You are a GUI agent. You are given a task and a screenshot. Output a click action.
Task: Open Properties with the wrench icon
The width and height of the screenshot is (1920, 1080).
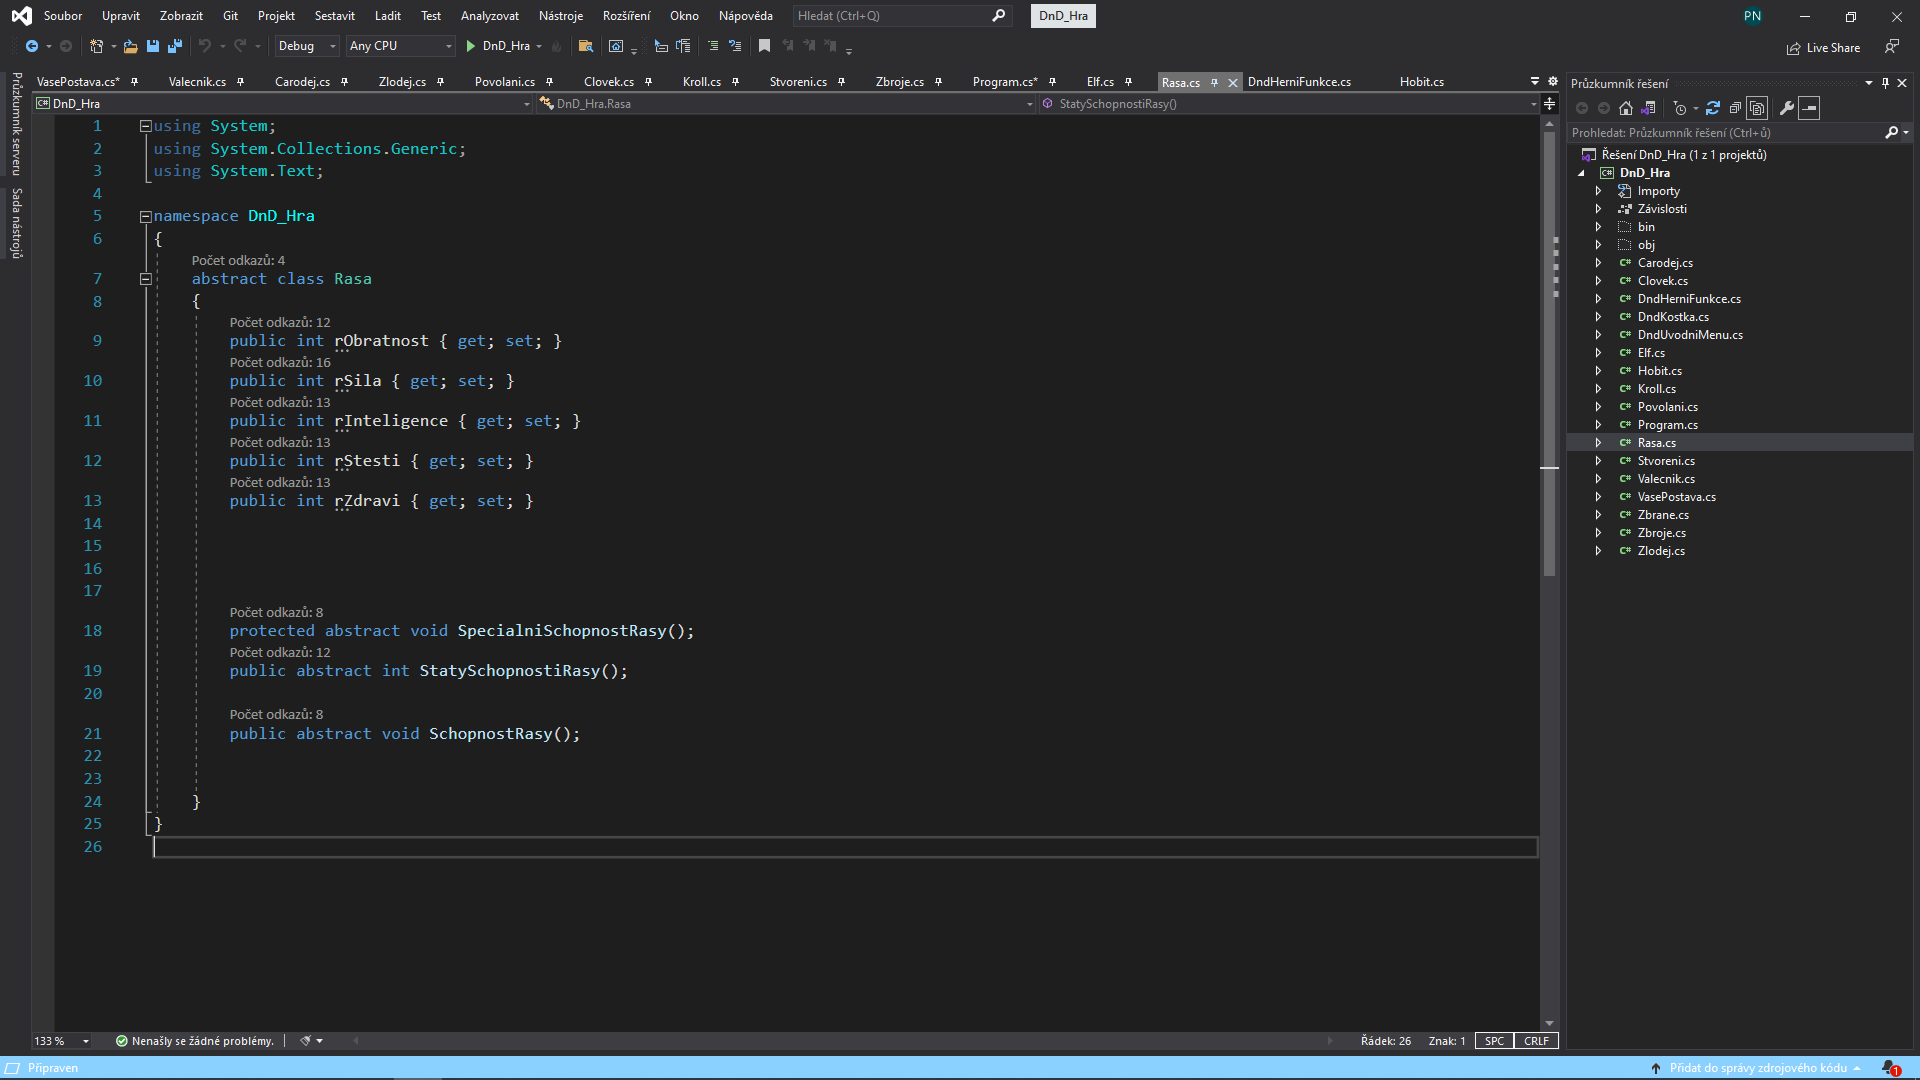[x=1787, y=108]
